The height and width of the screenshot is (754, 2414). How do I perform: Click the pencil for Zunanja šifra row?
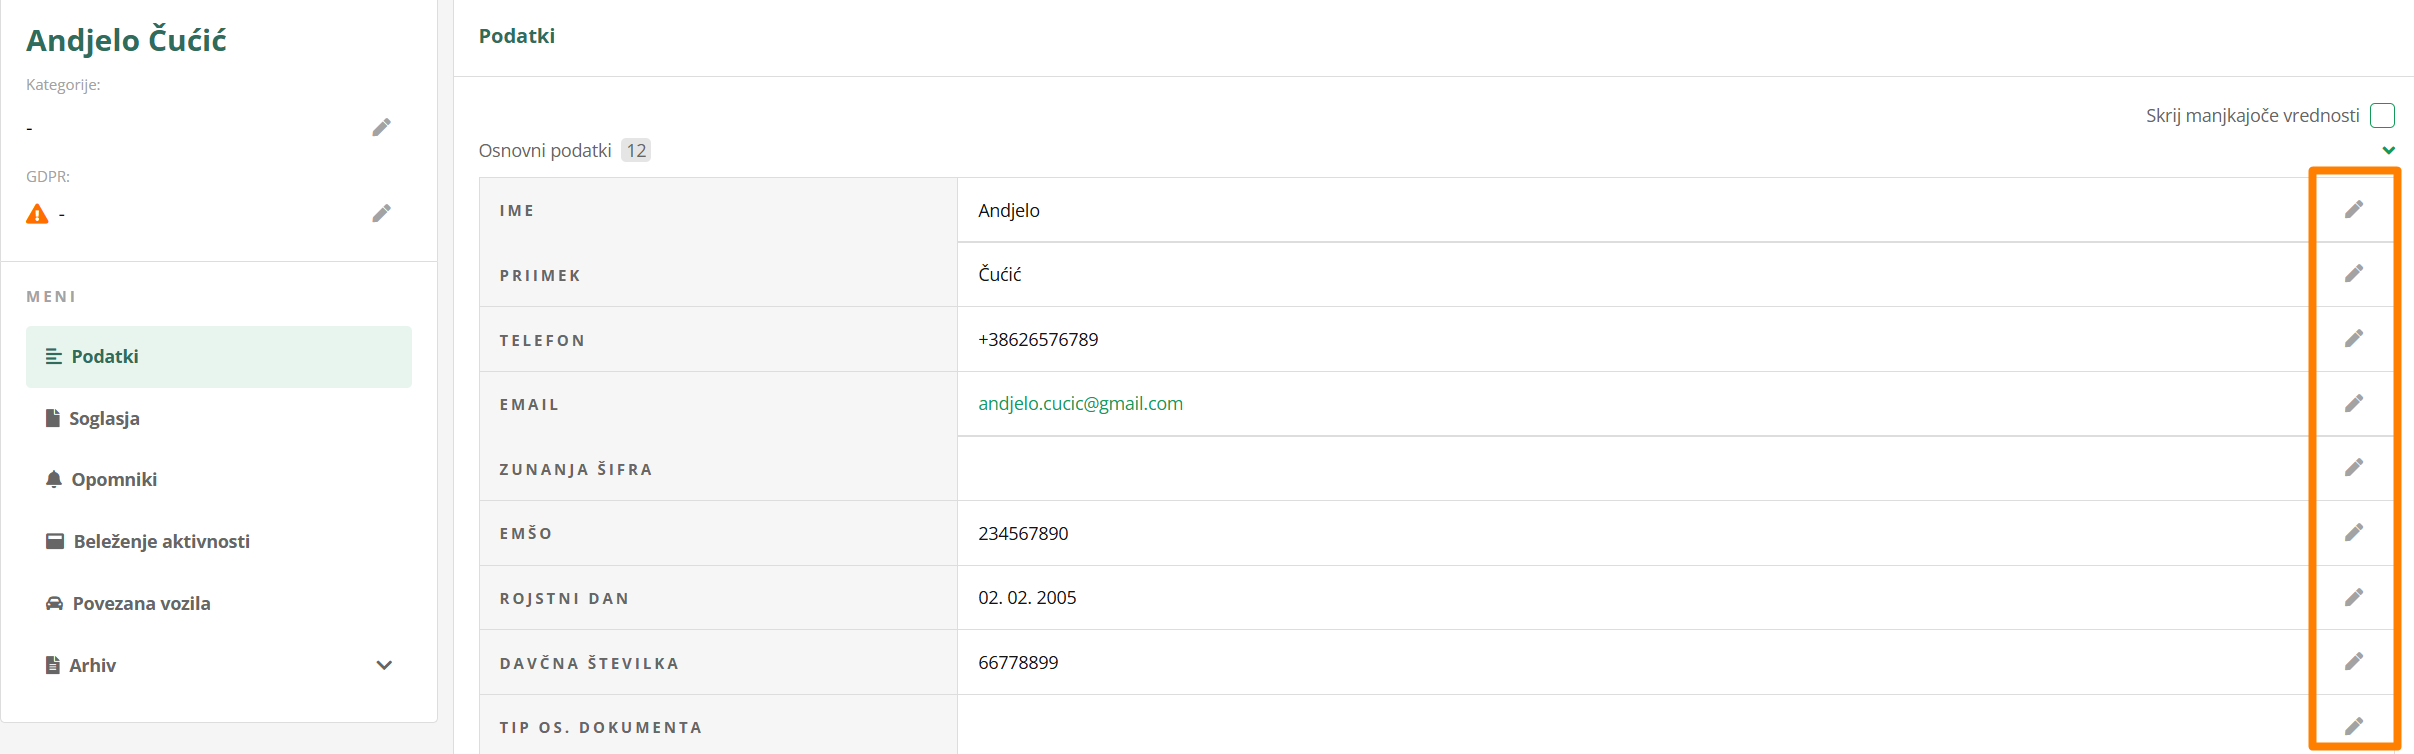[2354, 468]
